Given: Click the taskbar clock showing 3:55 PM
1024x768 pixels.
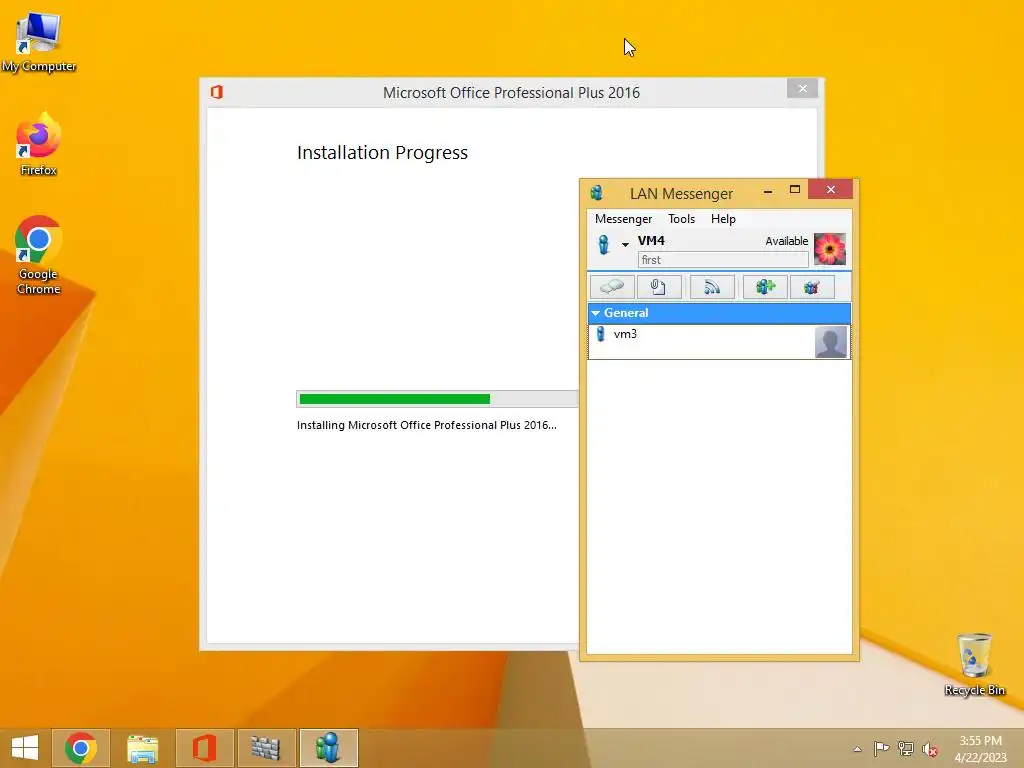Looking at the screenshot, I should (980, 748).
